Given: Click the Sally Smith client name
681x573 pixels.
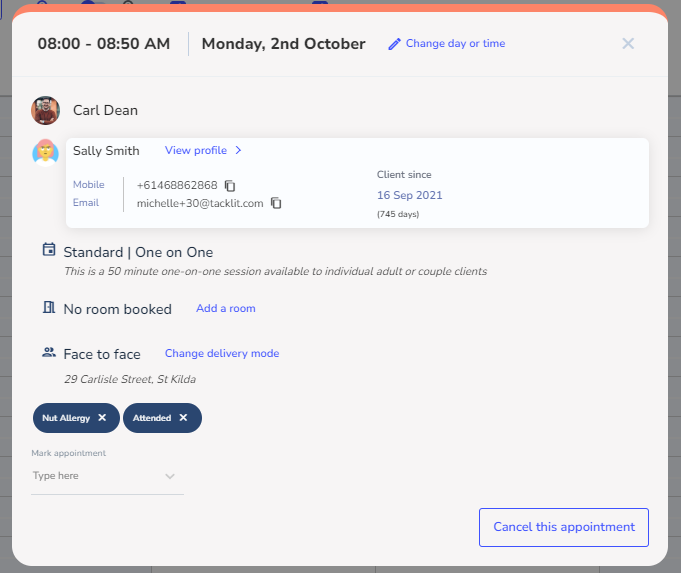Looking at the screenshot, I should coord(106,151).
